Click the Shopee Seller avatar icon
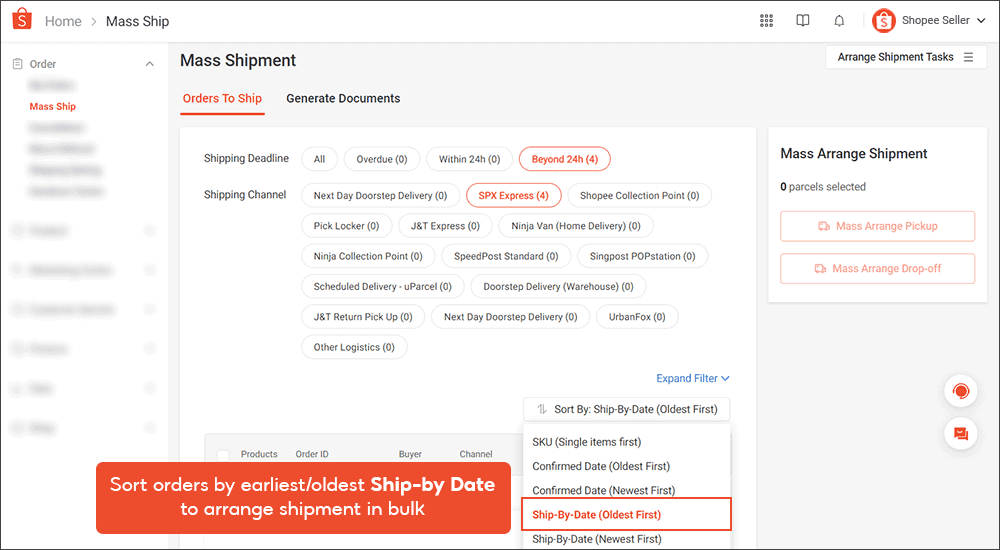1000x550 pixels. (x=884, y=20)
